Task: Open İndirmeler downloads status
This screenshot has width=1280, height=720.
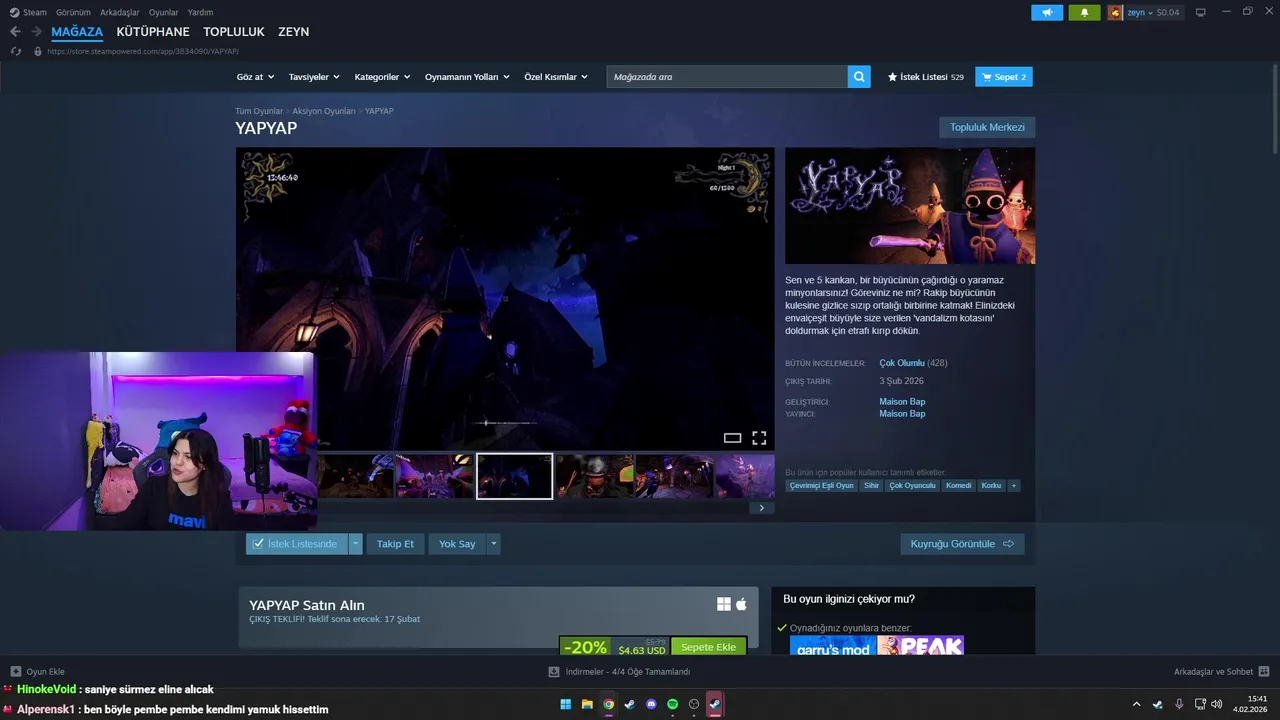Action: pyautogui.click(x=620, y=672)
